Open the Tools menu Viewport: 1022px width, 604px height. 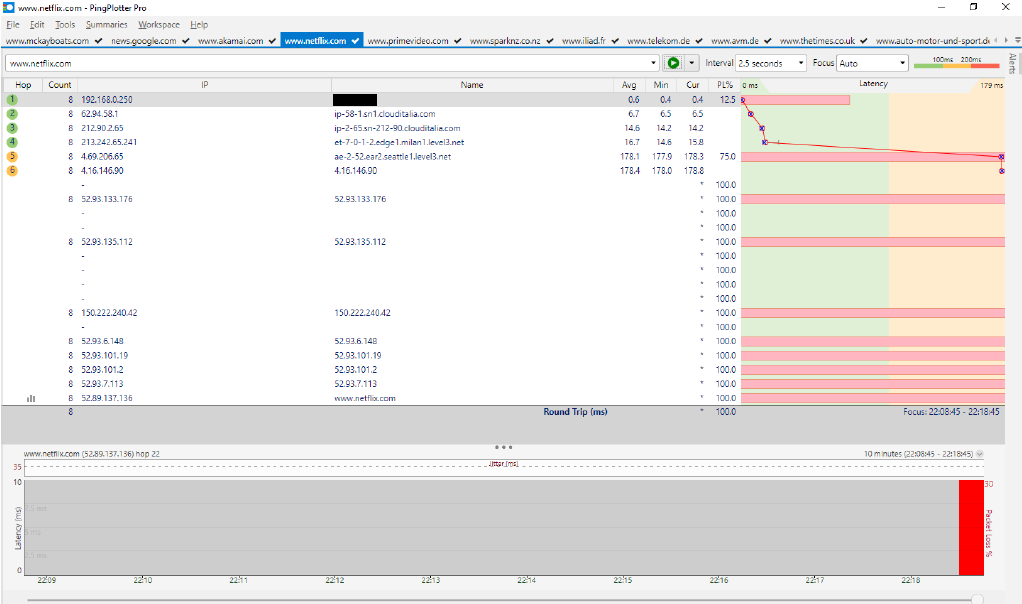click(x=65, y=25)
